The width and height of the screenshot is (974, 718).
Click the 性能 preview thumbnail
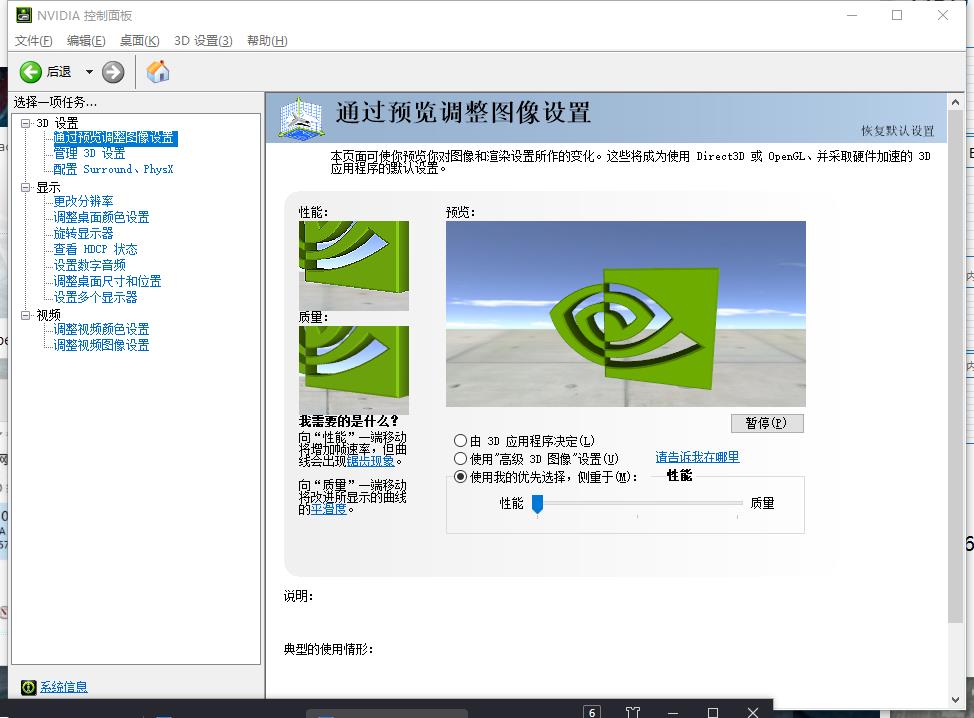(x=353, y=265)
